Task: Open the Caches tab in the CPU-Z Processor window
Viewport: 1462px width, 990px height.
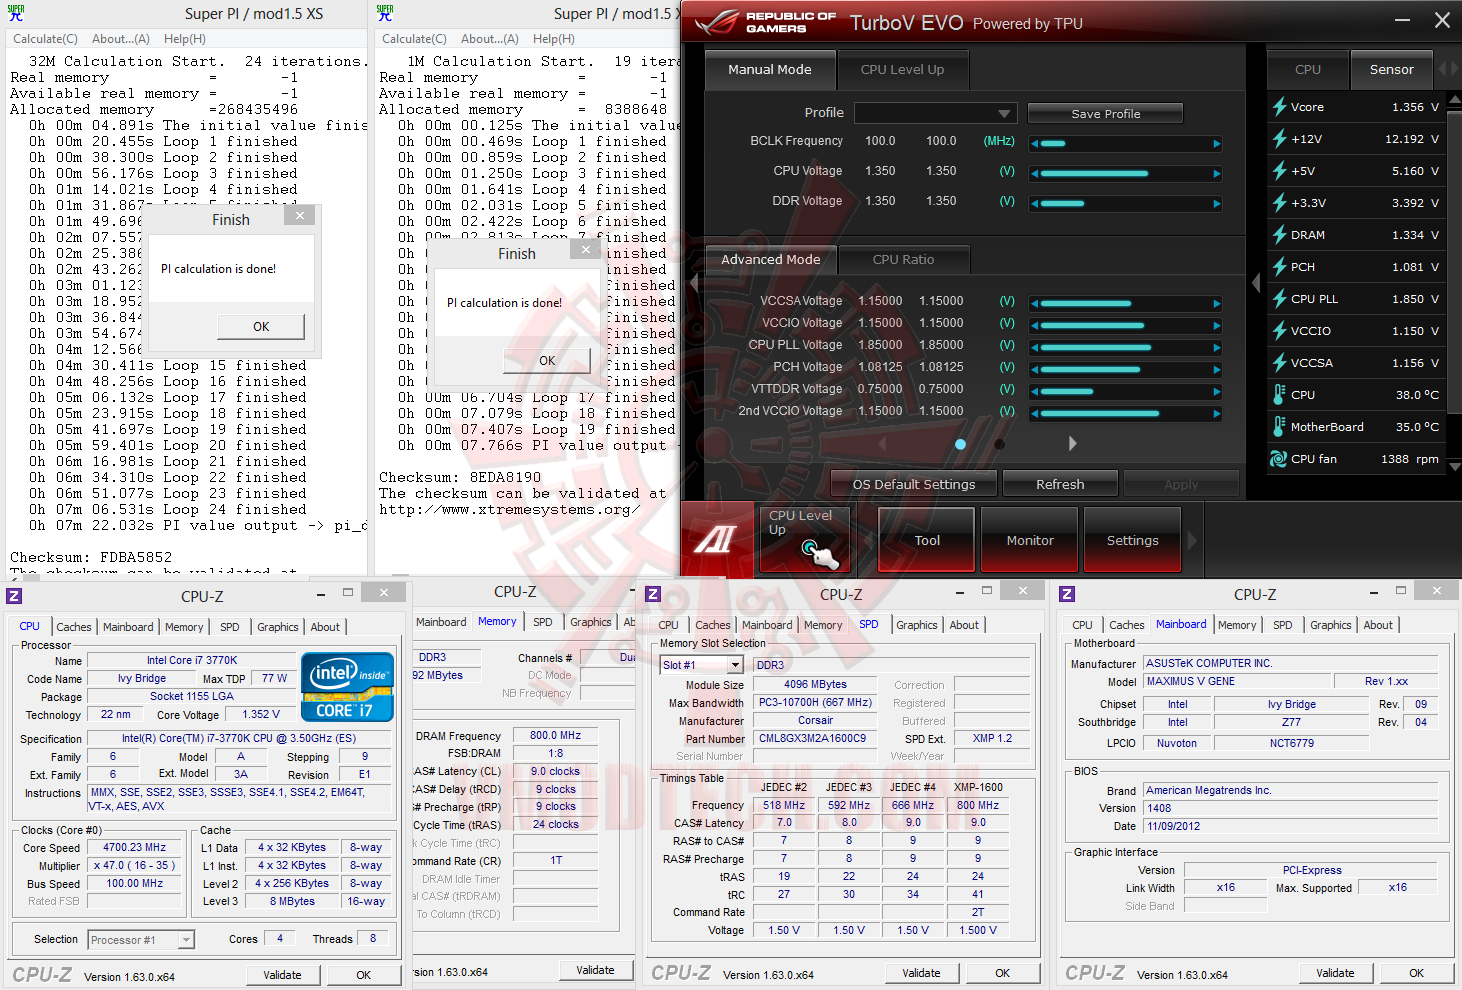Action: (x=74, y=627)
